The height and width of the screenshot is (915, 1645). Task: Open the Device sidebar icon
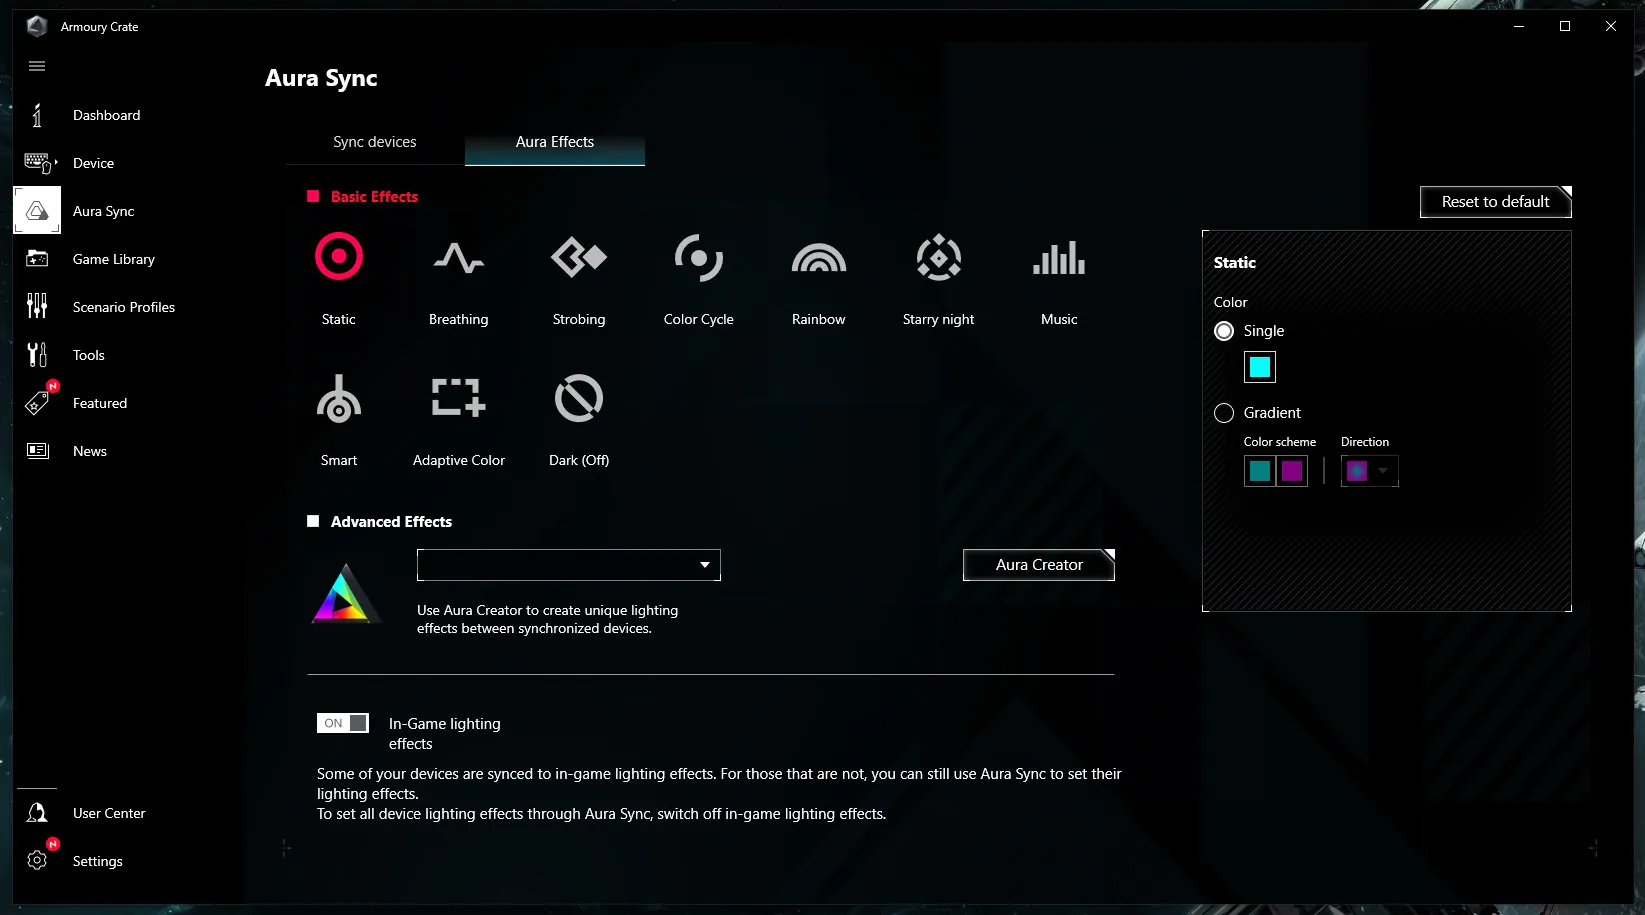tap(39, 163)
